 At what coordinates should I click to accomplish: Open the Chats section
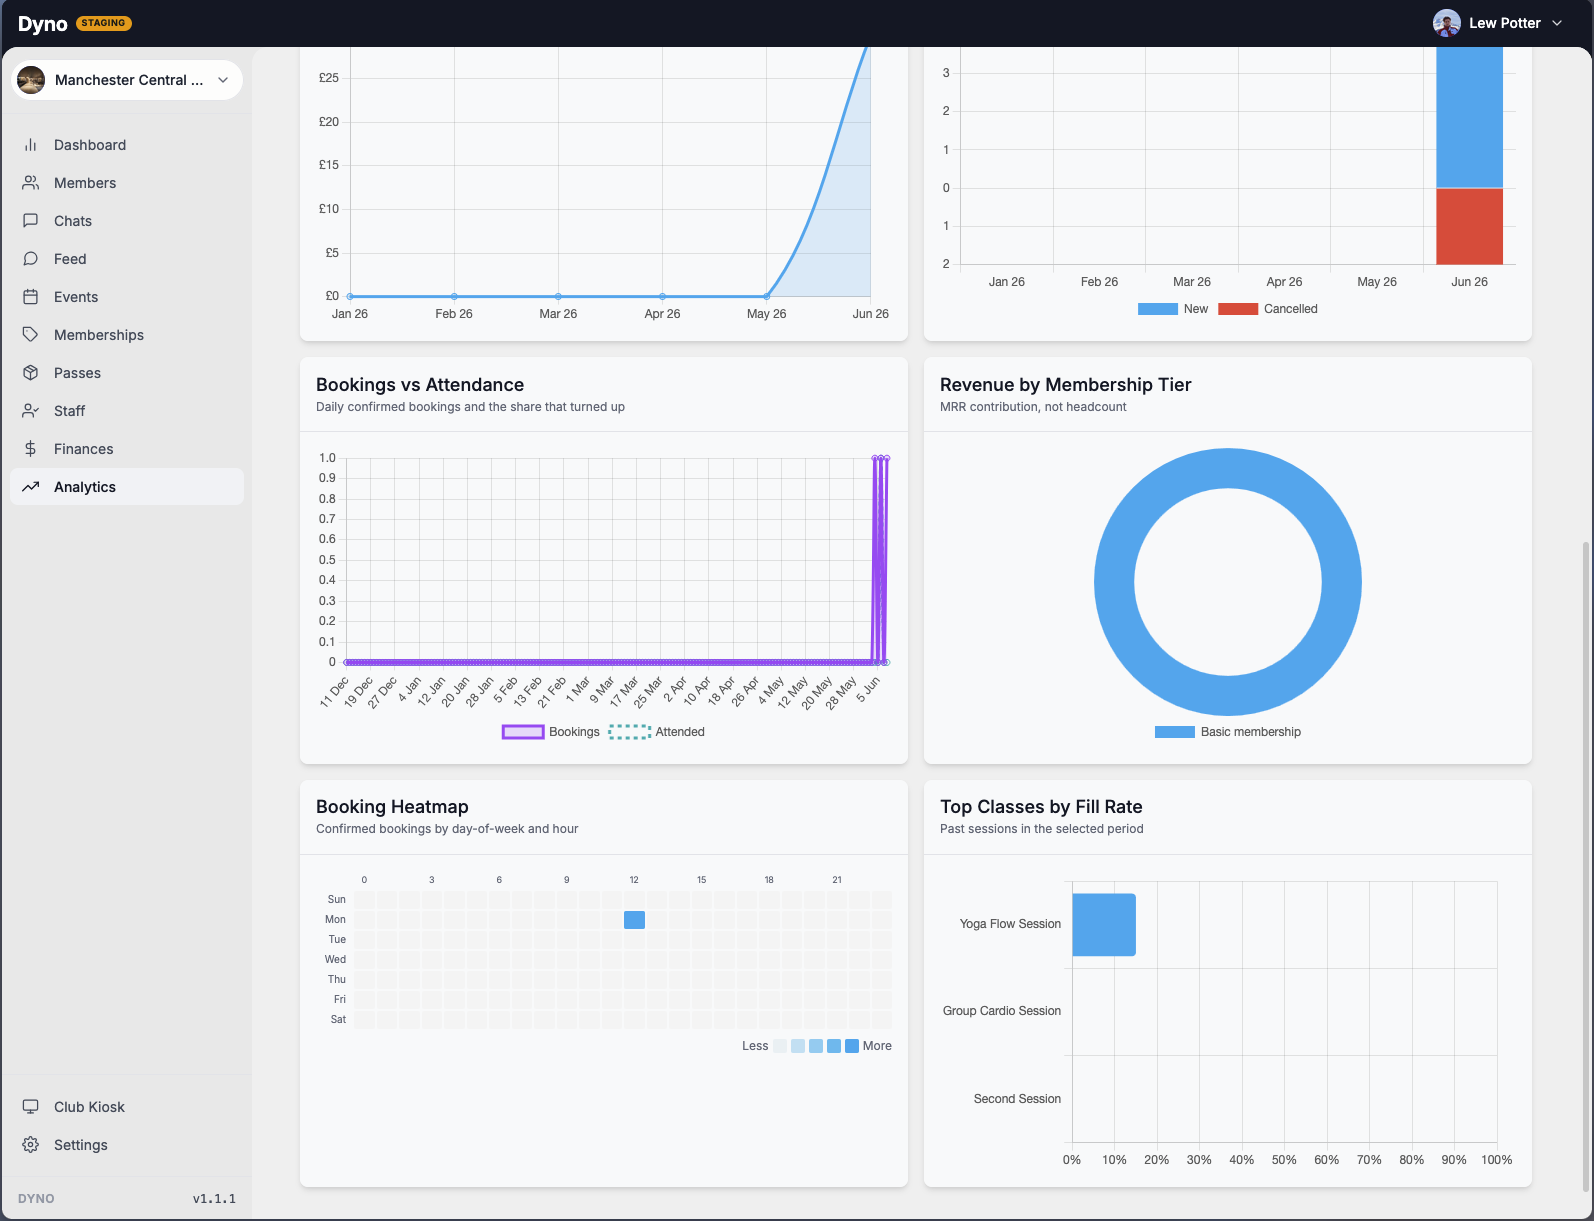coord(127,221)
